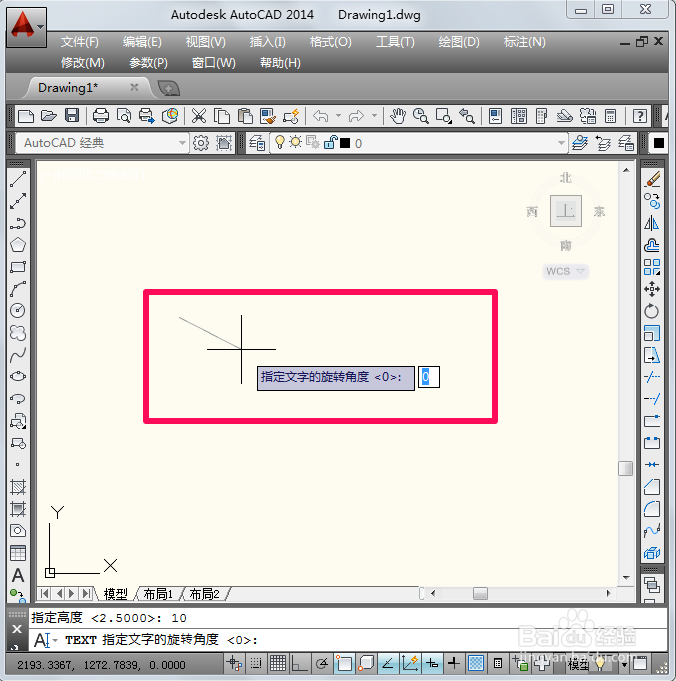Activate the Array tool
Screen dimensions: 676x681
652,267
